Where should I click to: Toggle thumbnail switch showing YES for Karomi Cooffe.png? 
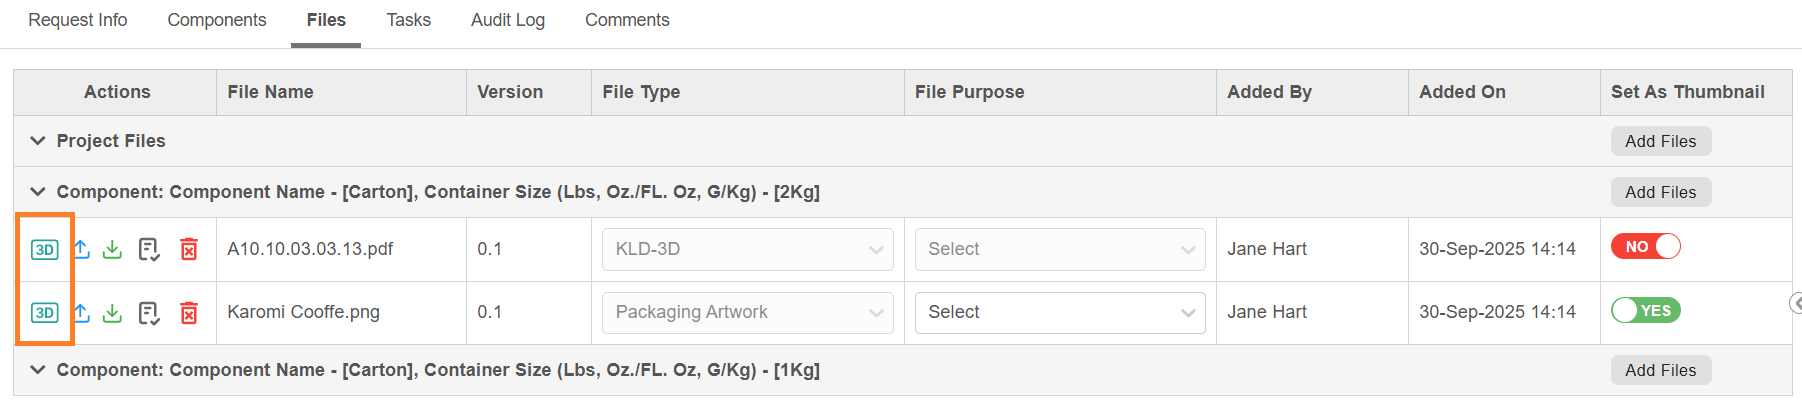(x=1645, y=311)
